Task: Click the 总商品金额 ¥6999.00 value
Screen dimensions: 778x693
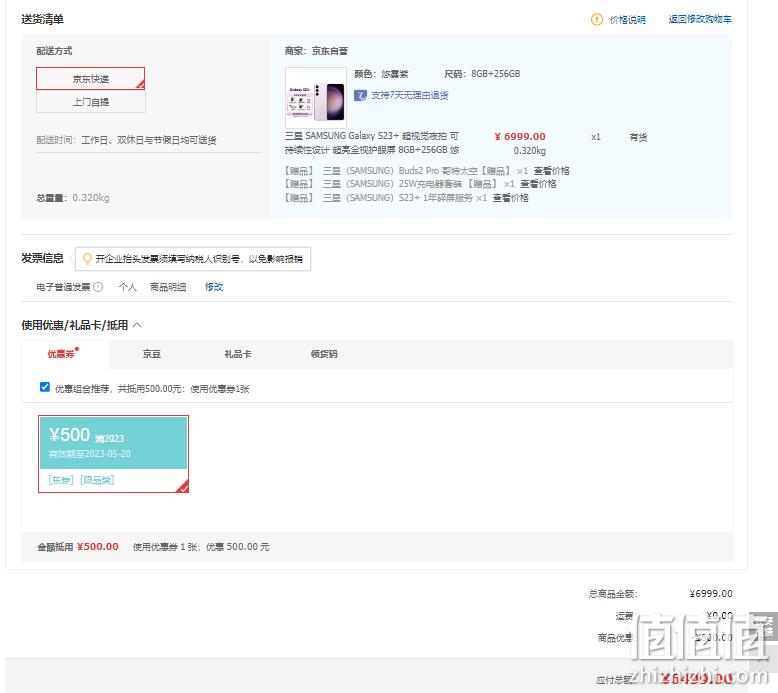Action: pyautogui.click(x=711, y=593)
